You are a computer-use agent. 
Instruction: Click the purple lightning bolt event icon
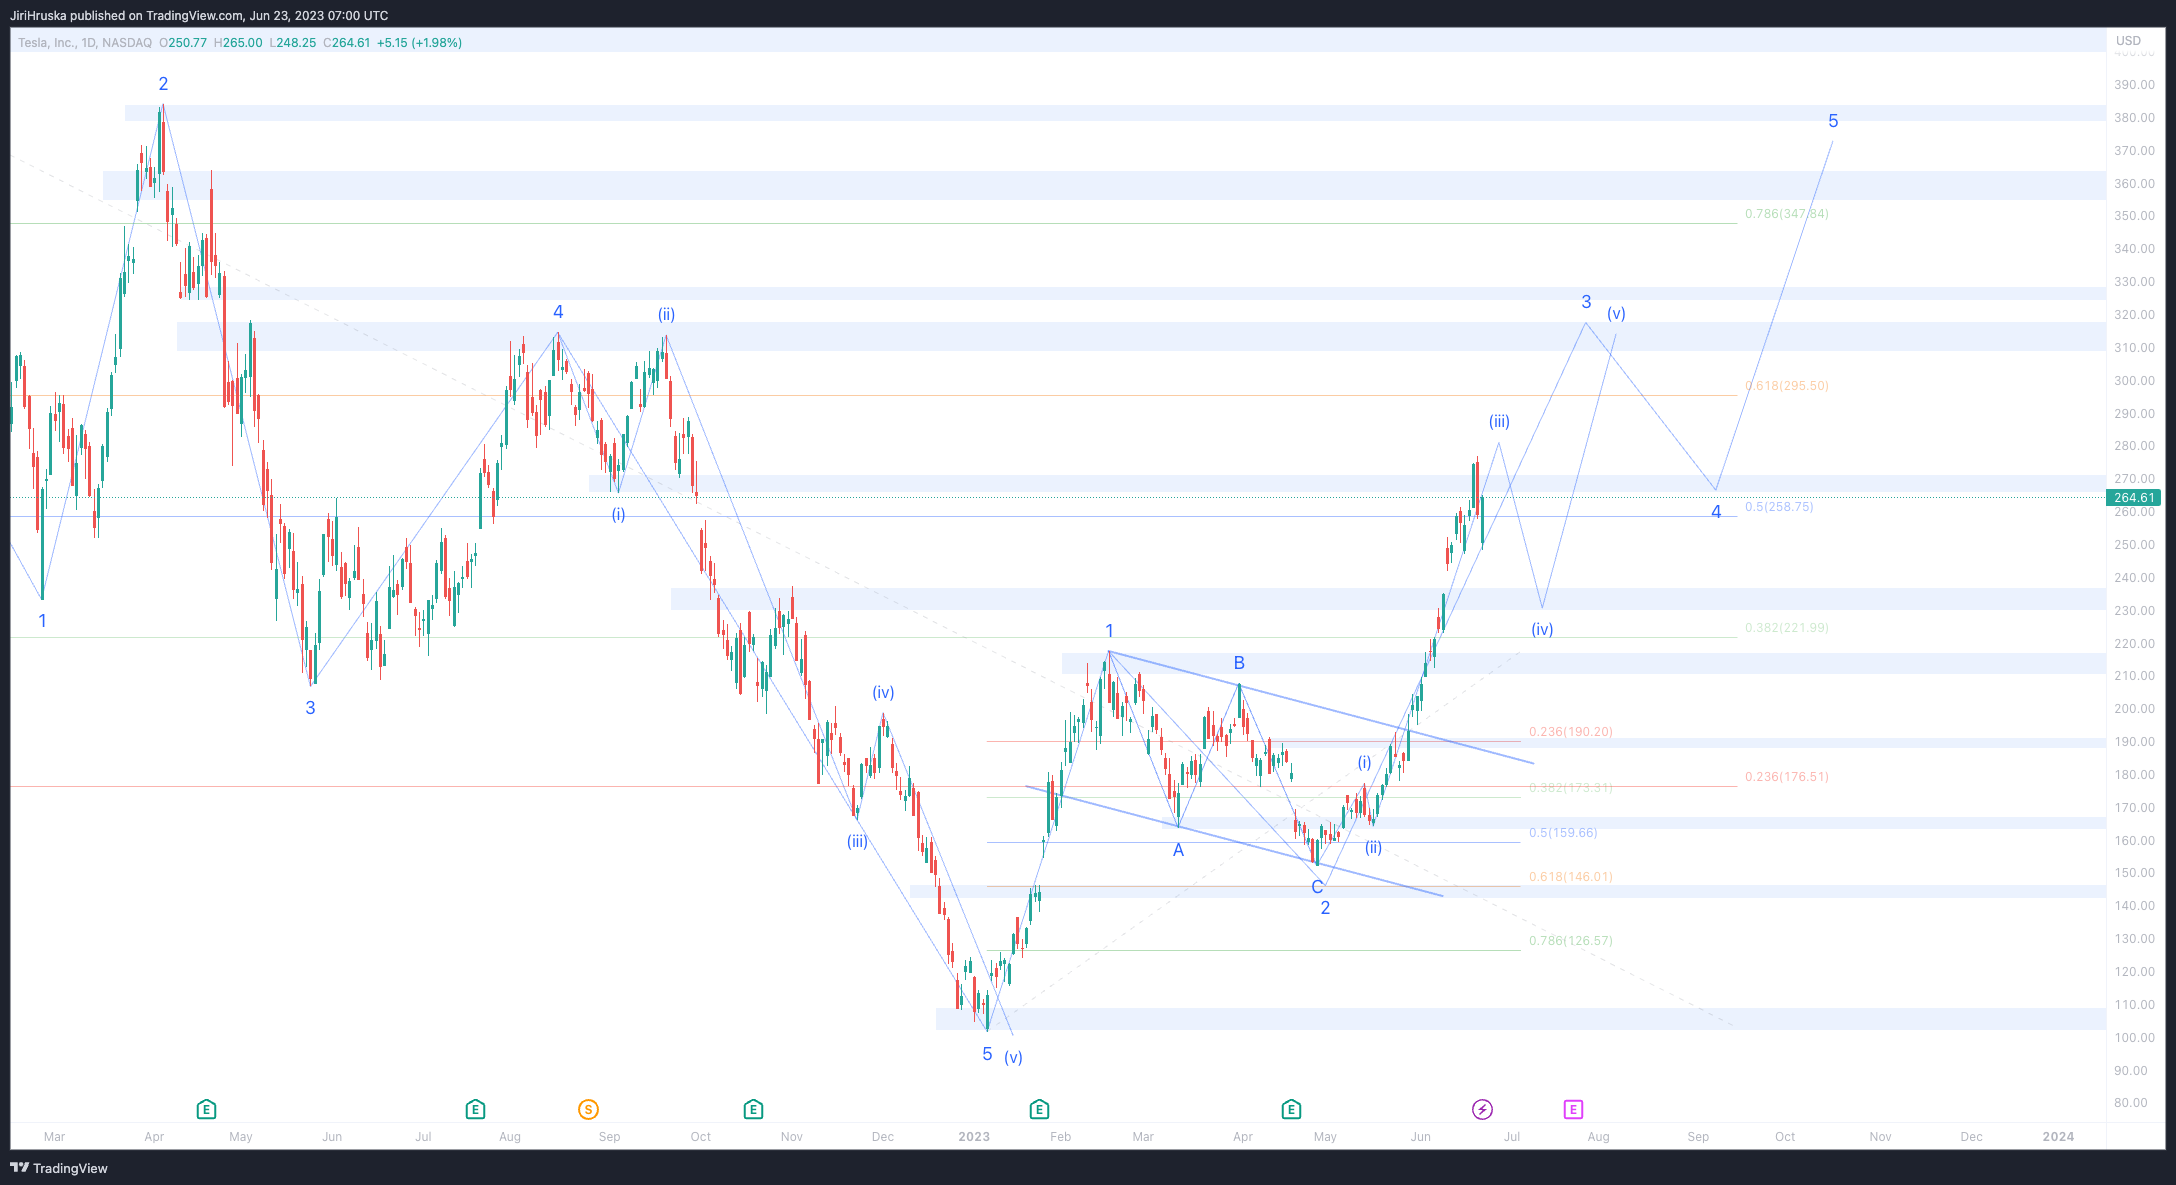1482,1109
